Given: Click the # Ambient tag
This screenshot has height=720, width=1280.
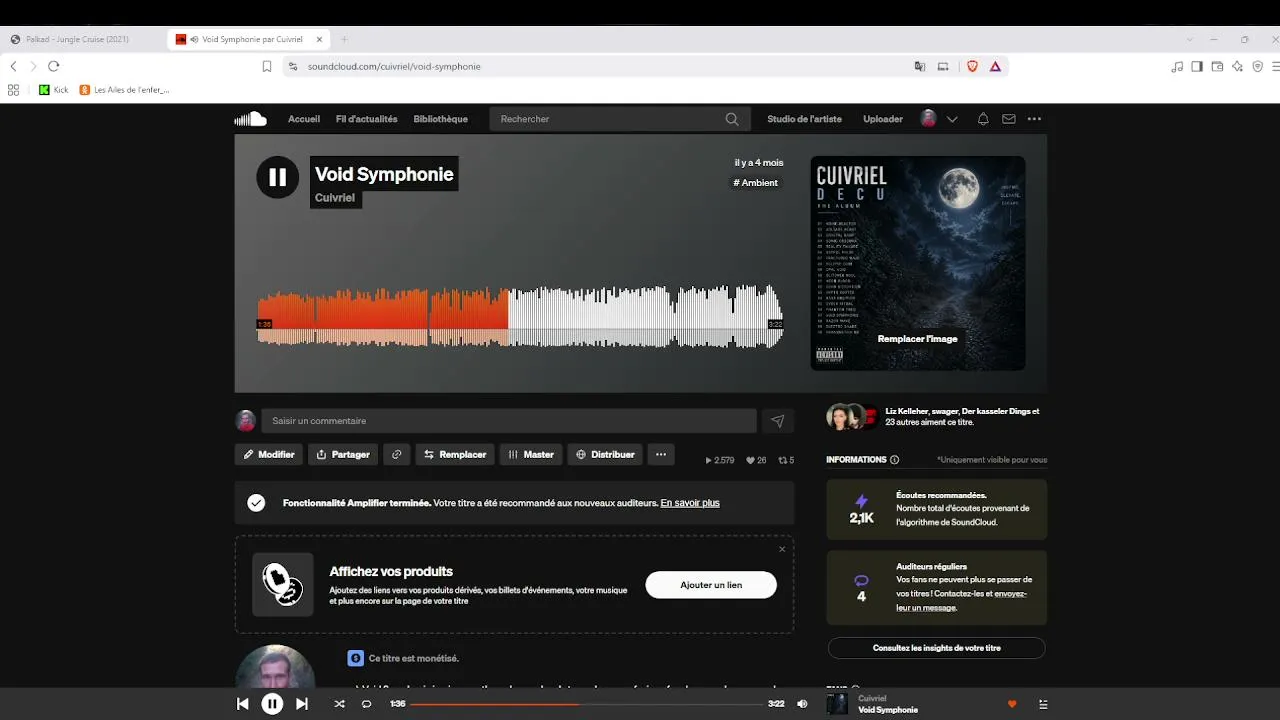Looking at the screenshot, I should click(755, 183).
